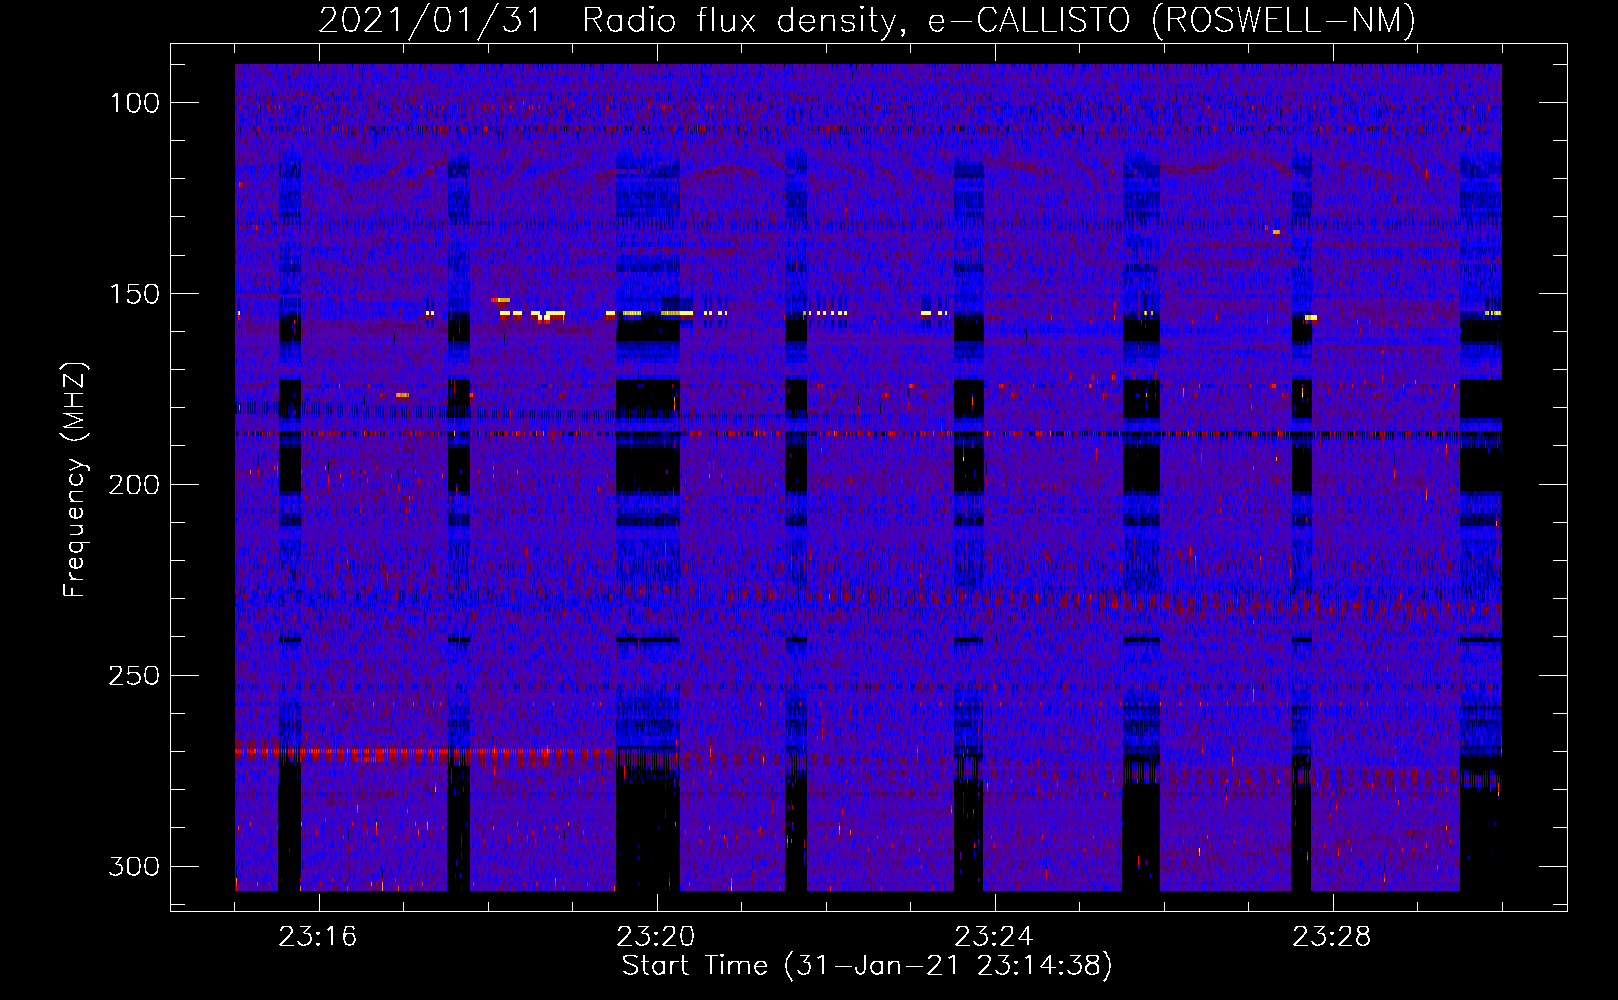Select the 100 frequency tick label
The image size is (1618, 1000).
[x=135, y=103]
